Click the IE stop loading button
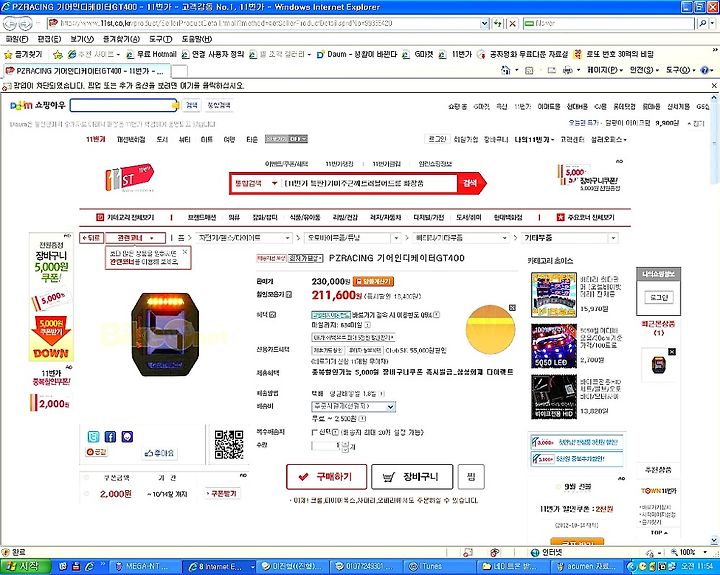 [x=512, y=23]
